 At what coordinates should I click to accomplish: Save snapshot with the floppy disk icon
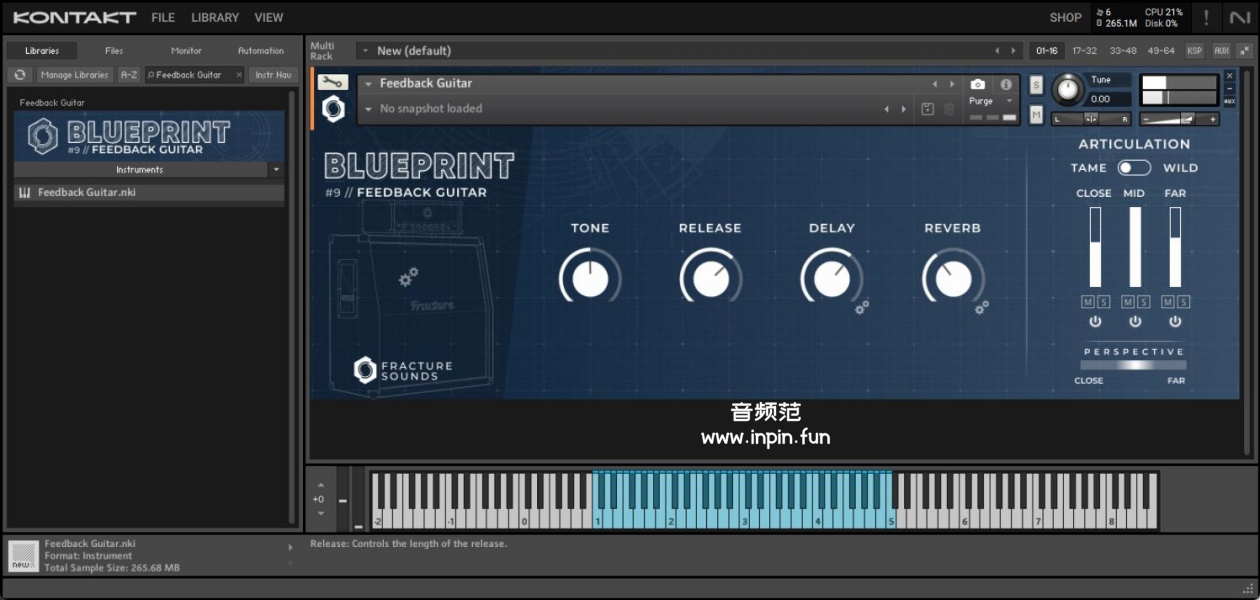(928, 109)
